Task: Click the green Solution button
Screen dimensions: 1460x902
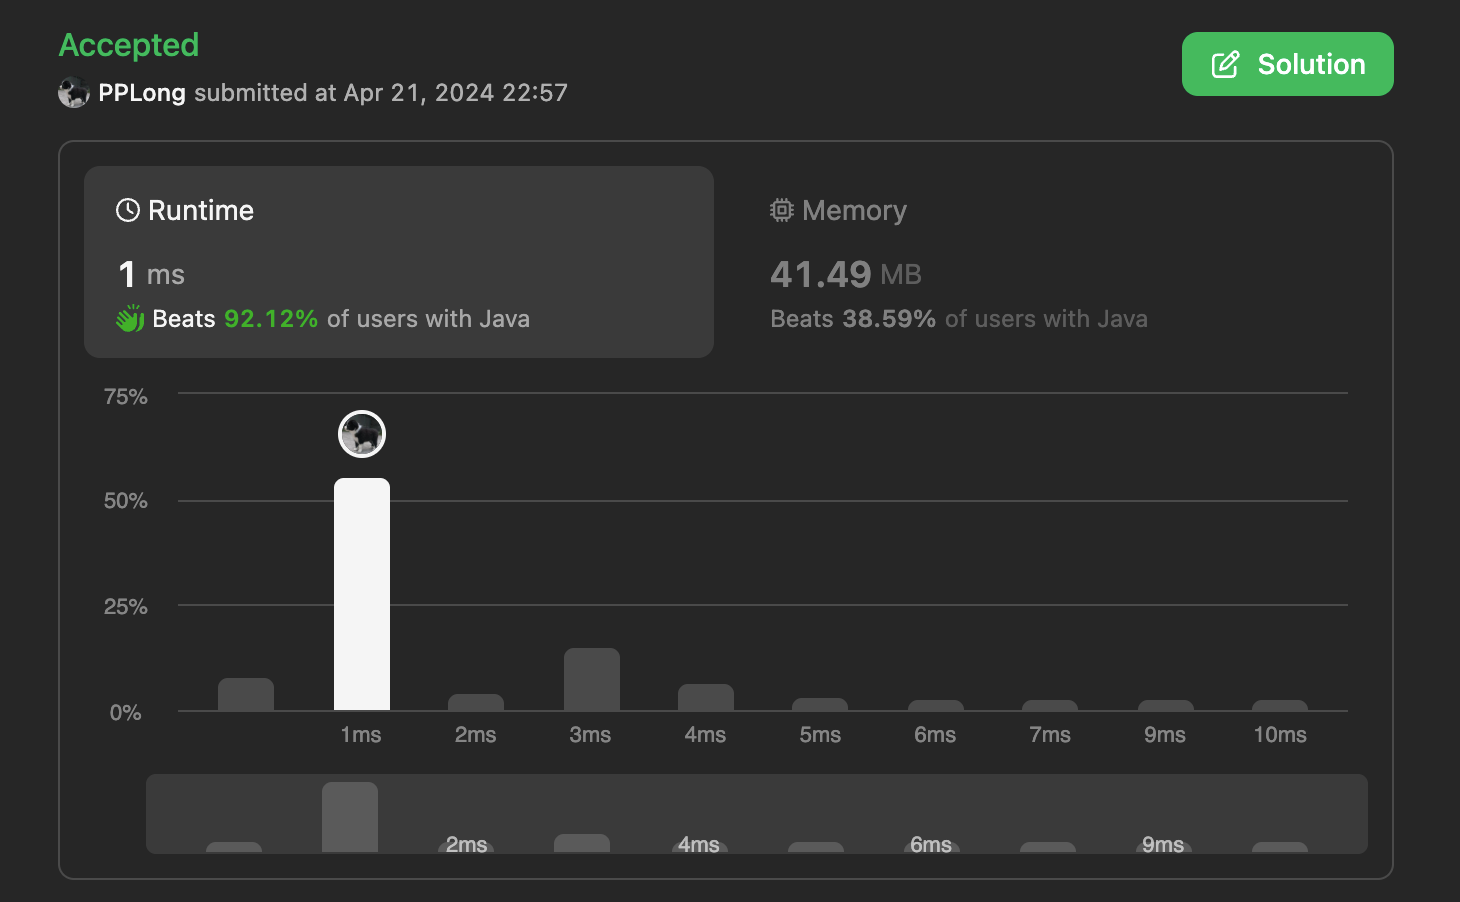Action: tap(1287, 64)
